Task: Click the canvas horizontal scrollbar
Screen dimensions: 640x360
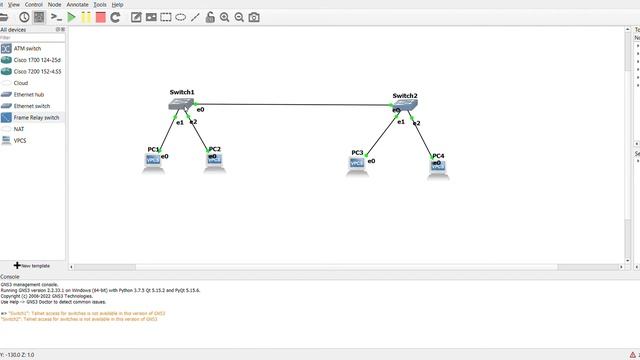Action: tap(346, 267)
